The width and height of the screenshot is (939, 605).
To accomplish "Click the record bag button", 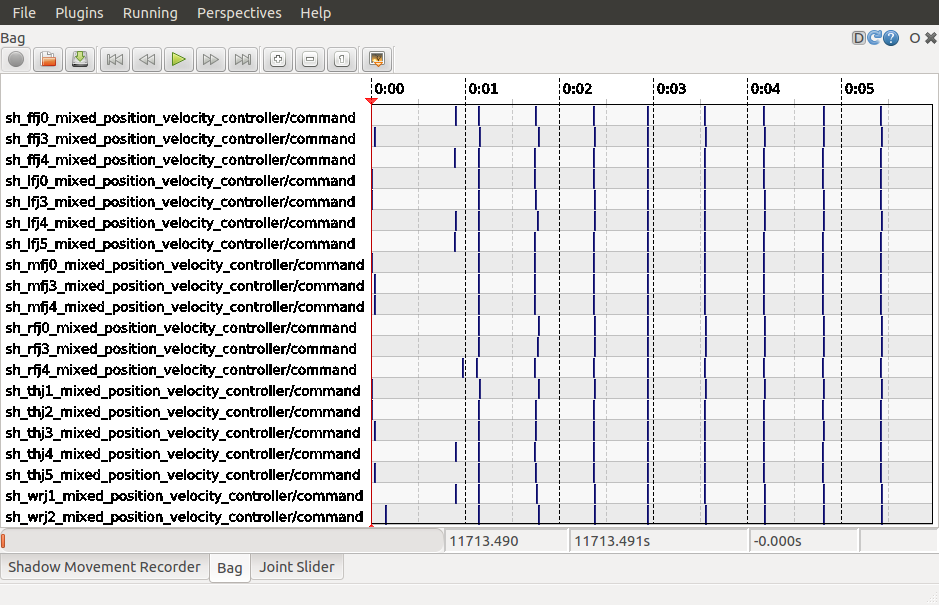I will (16, 59).
